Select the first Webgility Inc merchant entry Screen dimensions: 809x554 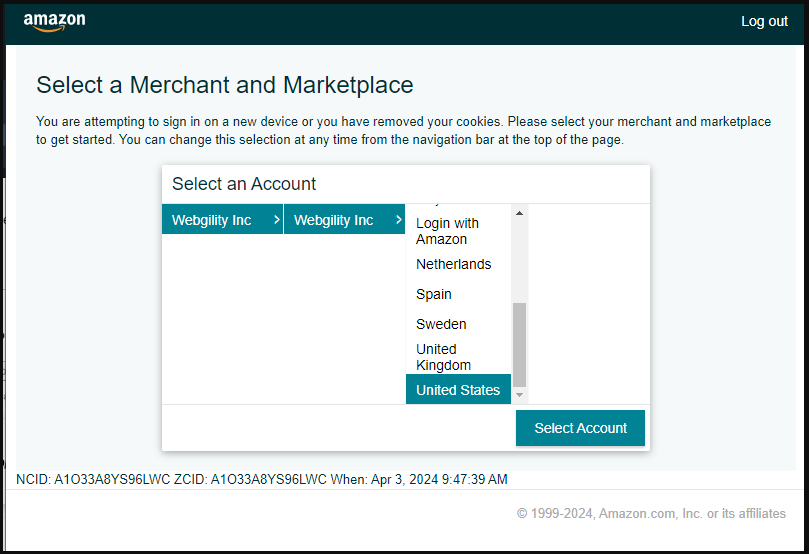(x=222, y=220)
